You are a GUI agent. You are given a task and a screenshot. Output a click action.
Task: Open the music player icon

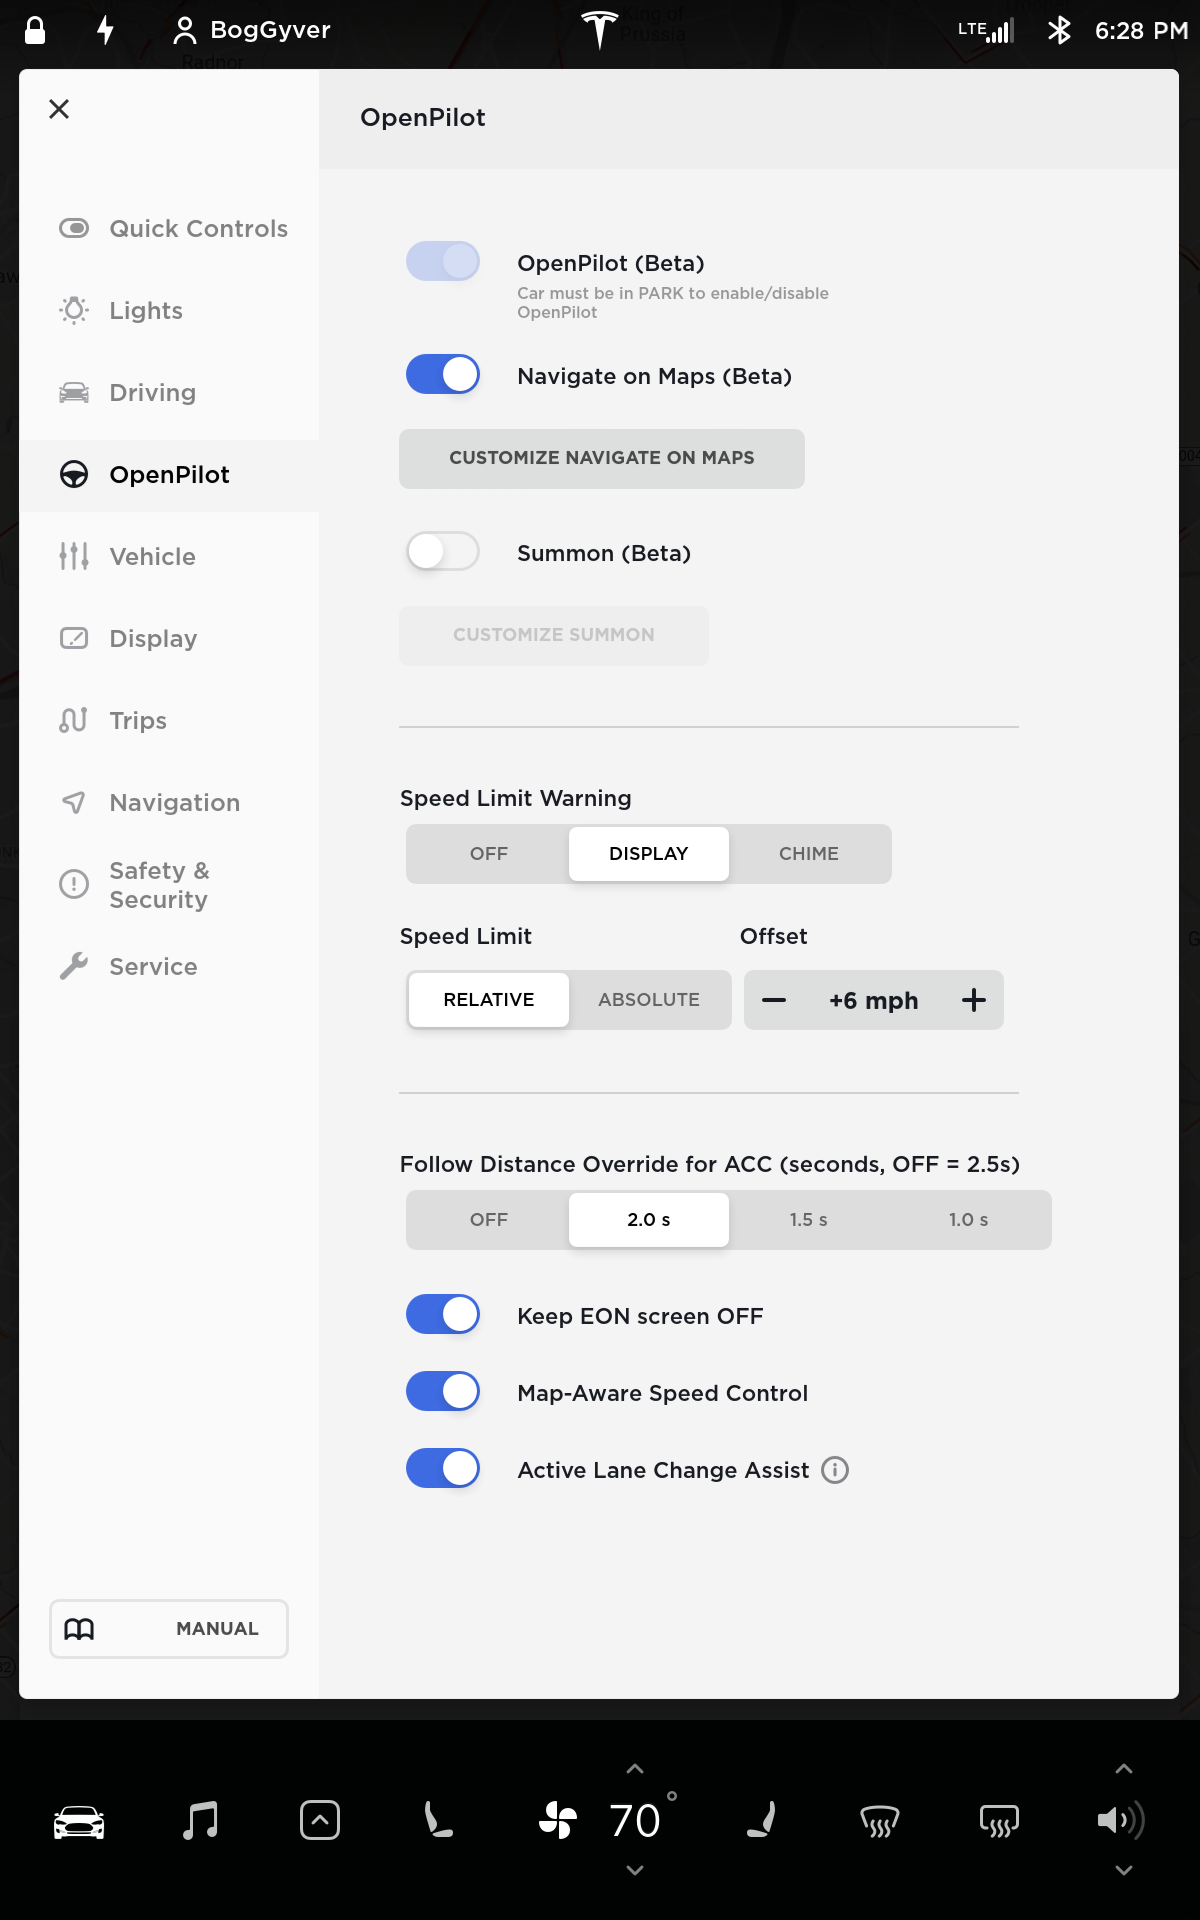pos(200,1820)
